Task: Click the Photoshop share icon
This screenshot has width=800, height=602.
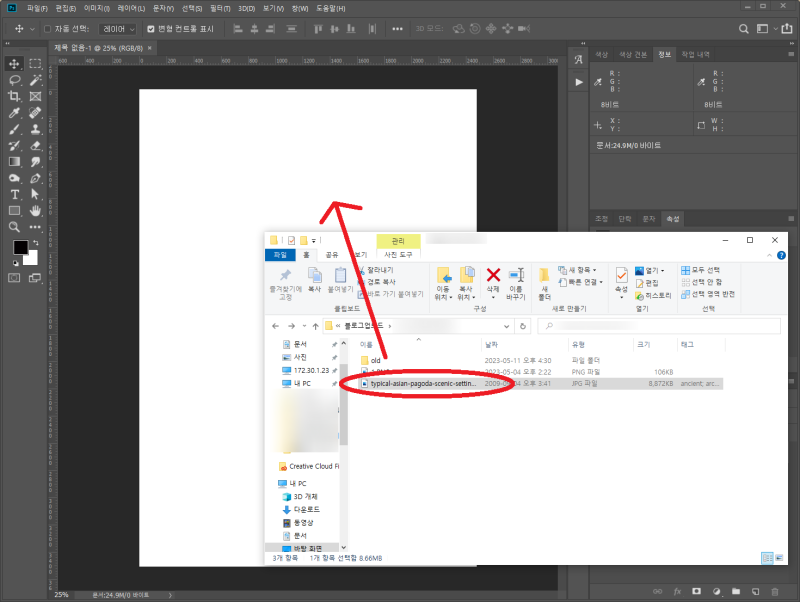Action: [x=787, y=29]
